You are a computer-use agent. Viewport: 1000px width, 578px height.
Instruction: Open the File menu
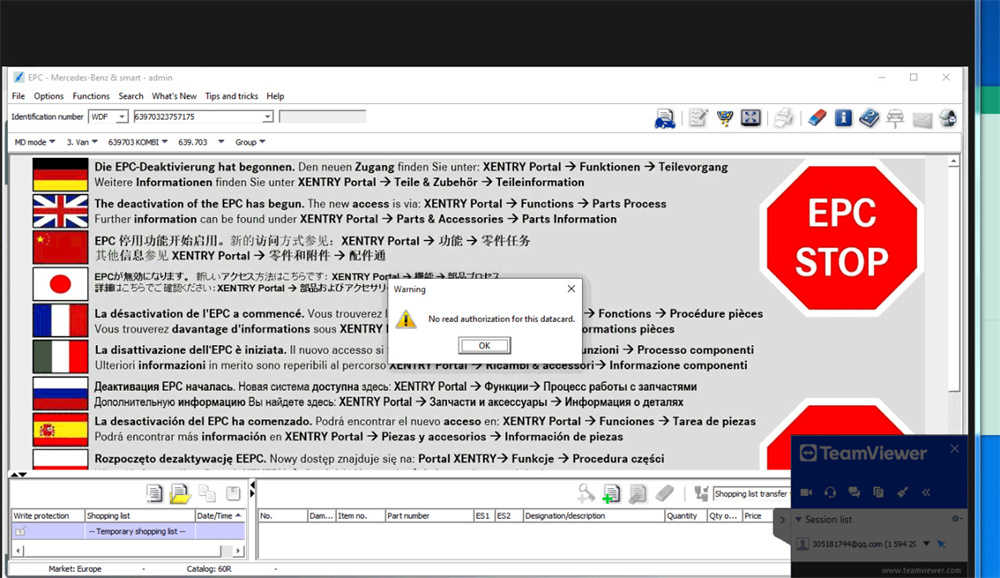(x=18, y=96)
